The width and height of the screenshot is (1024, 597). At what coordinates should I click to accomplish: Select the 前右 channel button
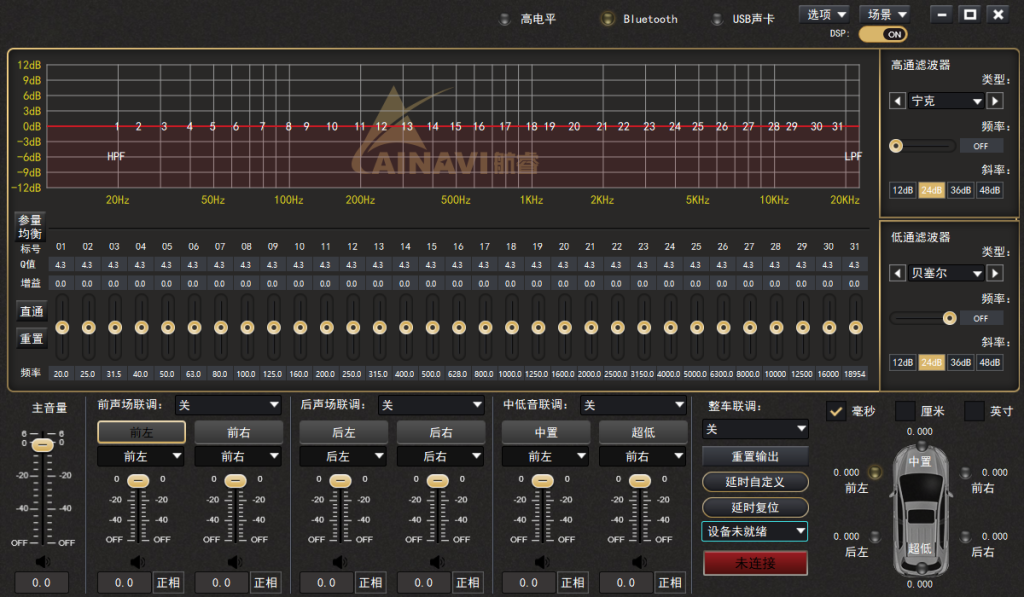239,432
